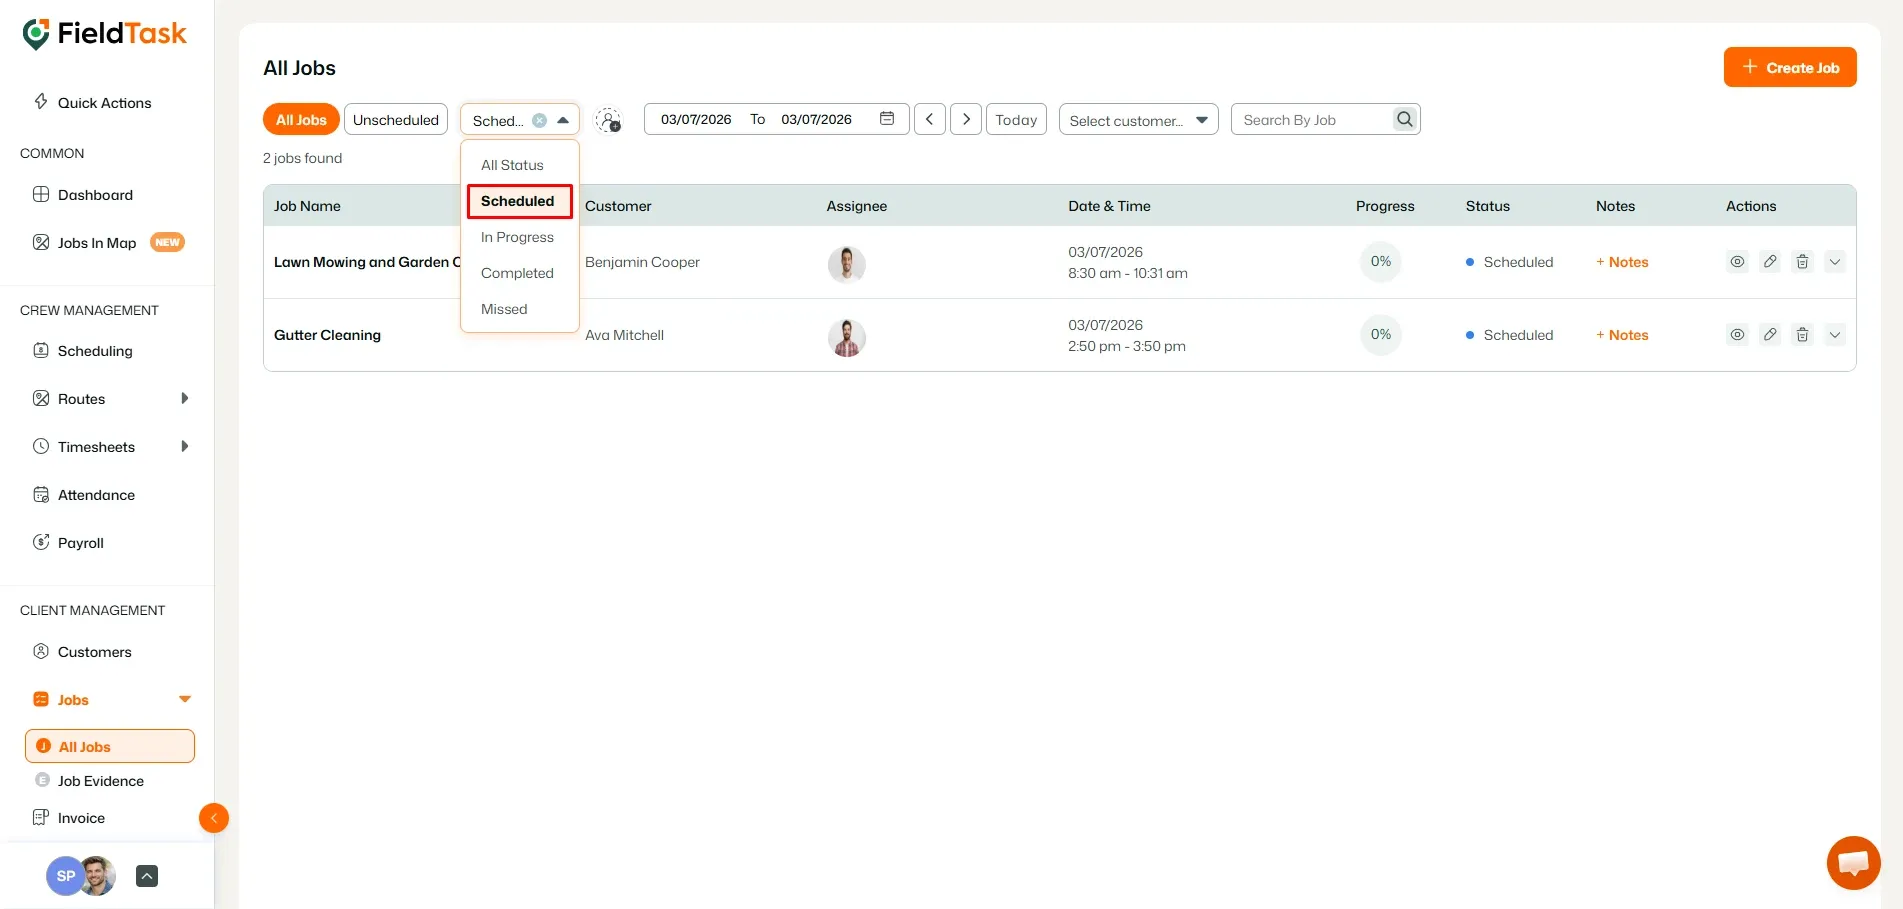Select All Status option
Screen dimensions: 1903x909
(519, 164)
